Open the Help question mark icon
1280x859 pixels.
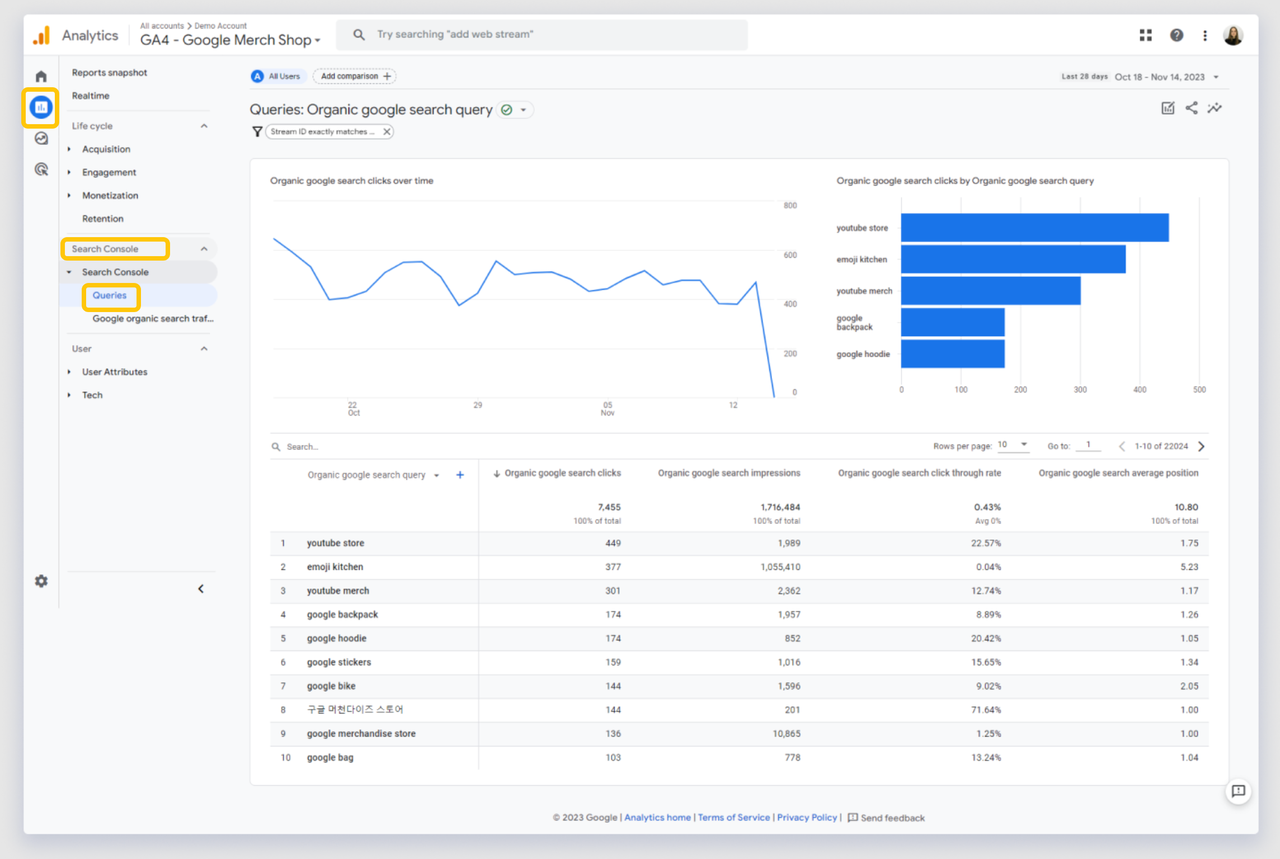pyautogui.click(x=1176, y=35)
